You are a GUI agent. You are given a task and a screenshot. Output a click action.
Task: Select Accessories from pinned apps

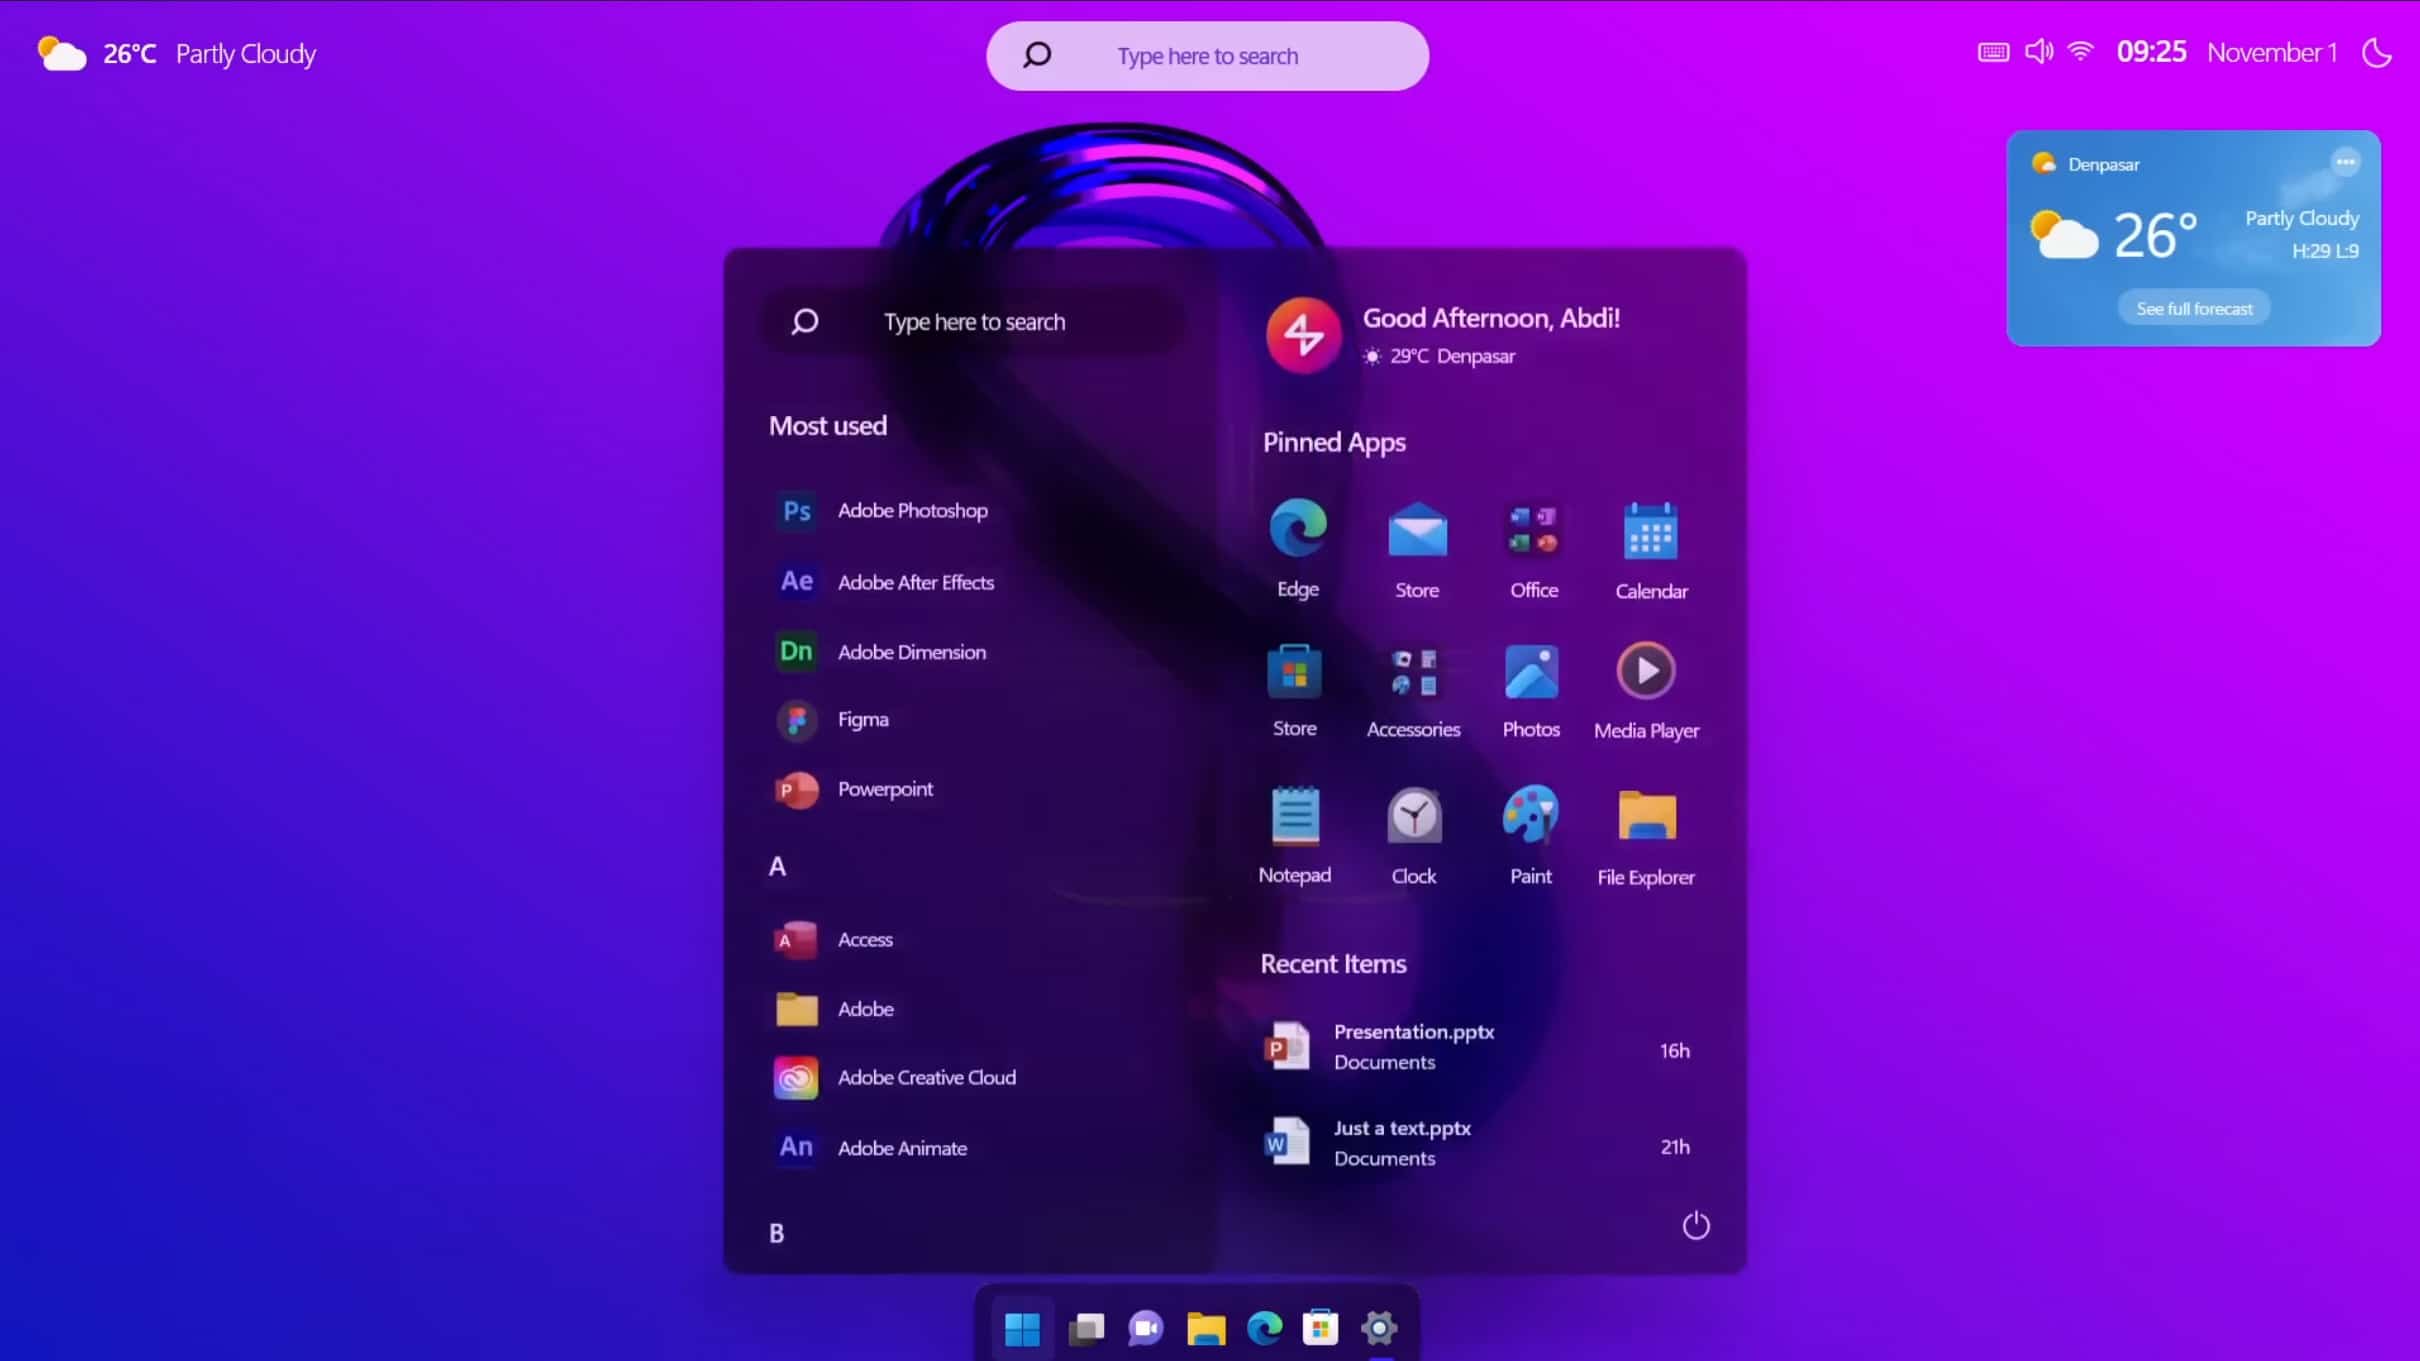click(x=1413, y=686)
